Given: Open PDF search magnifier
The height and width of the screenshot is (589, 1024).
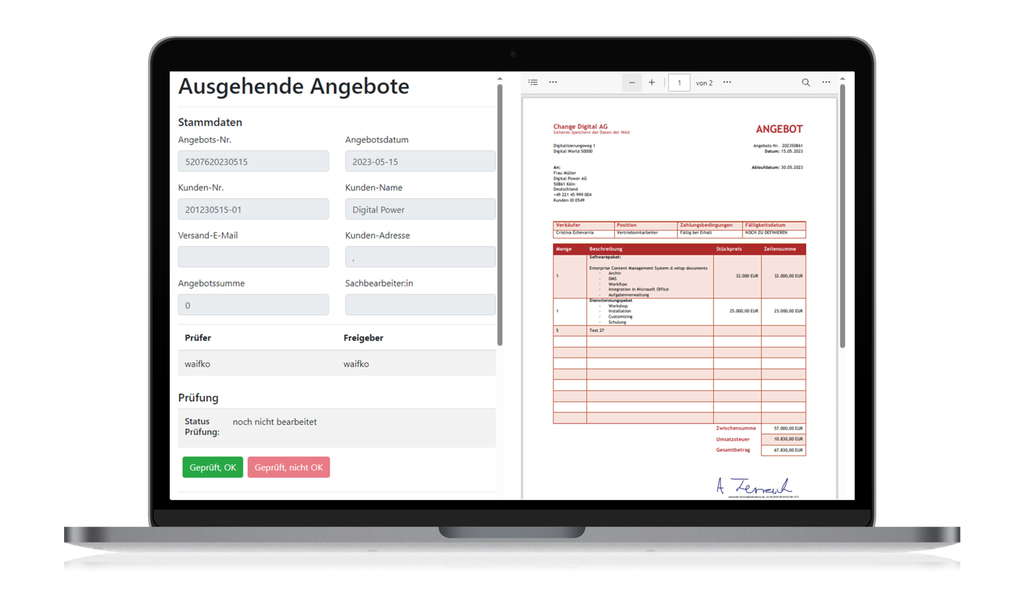Looking at the screenshot, I should pyautogui.click(x=806, y=82).
